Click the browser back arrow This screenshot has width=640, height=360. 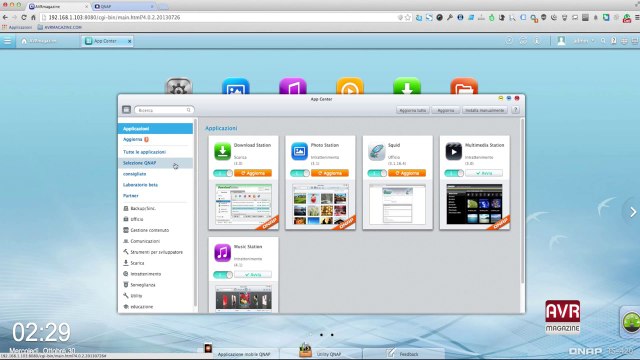tap(5, 18)
